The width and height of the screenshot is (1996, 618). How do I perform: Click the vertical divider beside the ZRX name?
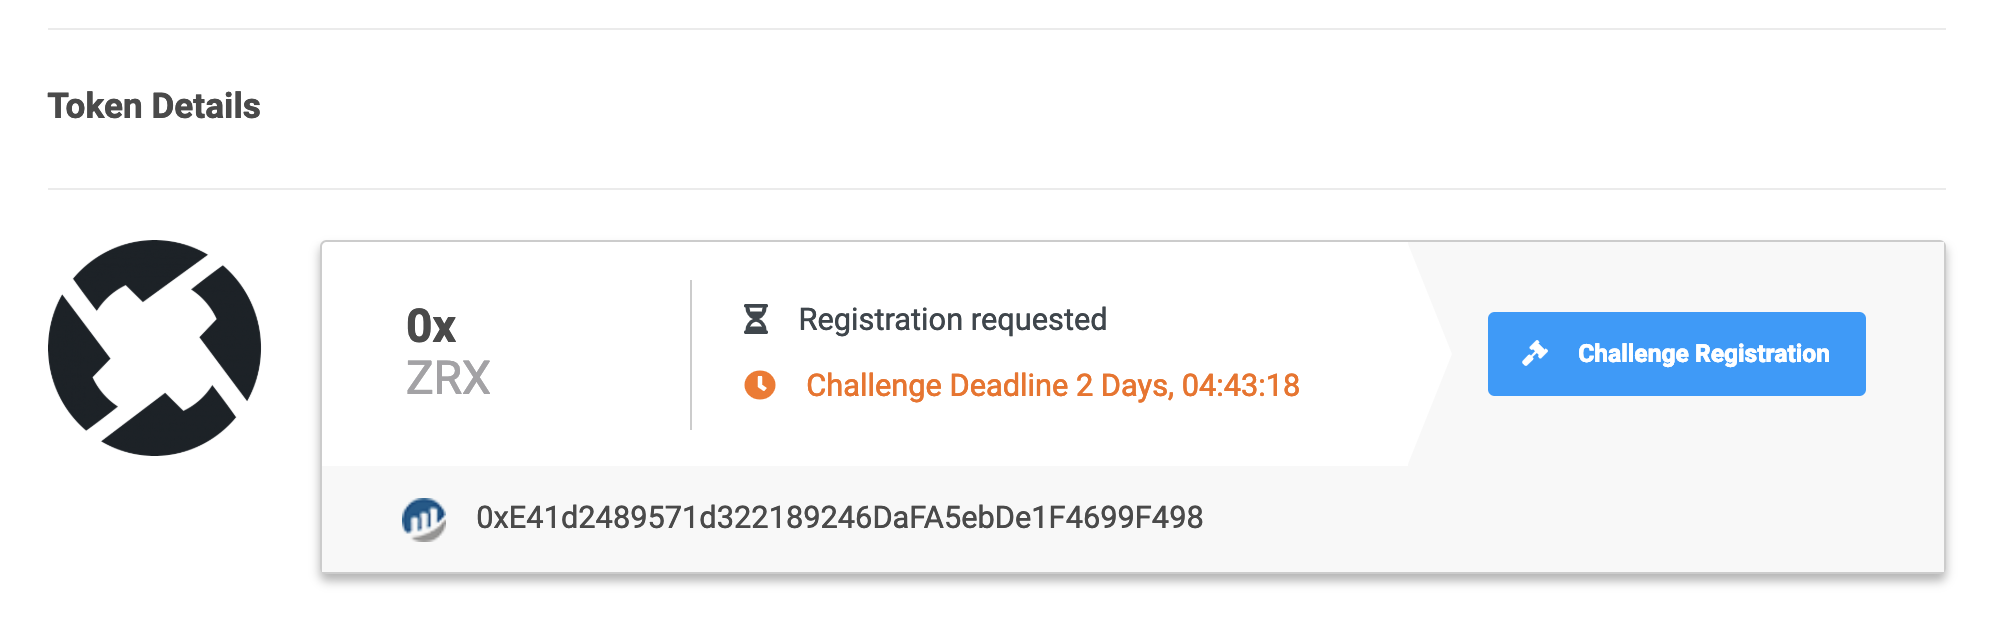tap(691, 355)
